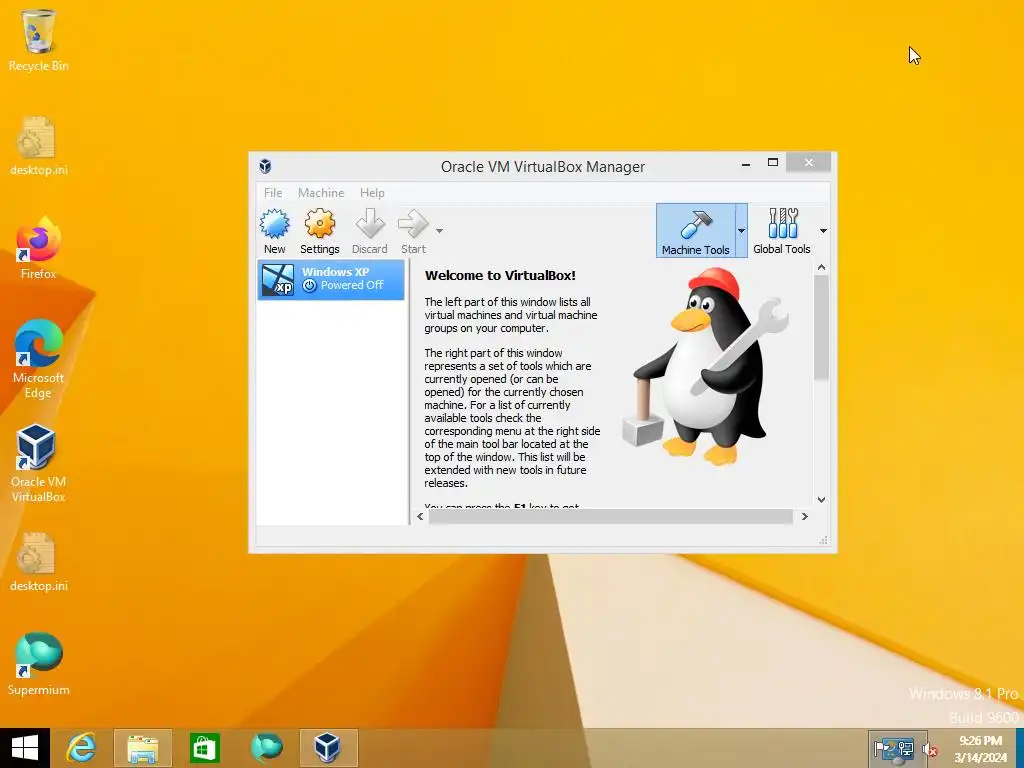
Task: Maximize the VirtualBox Manager window
Action: tap(773, 163)
